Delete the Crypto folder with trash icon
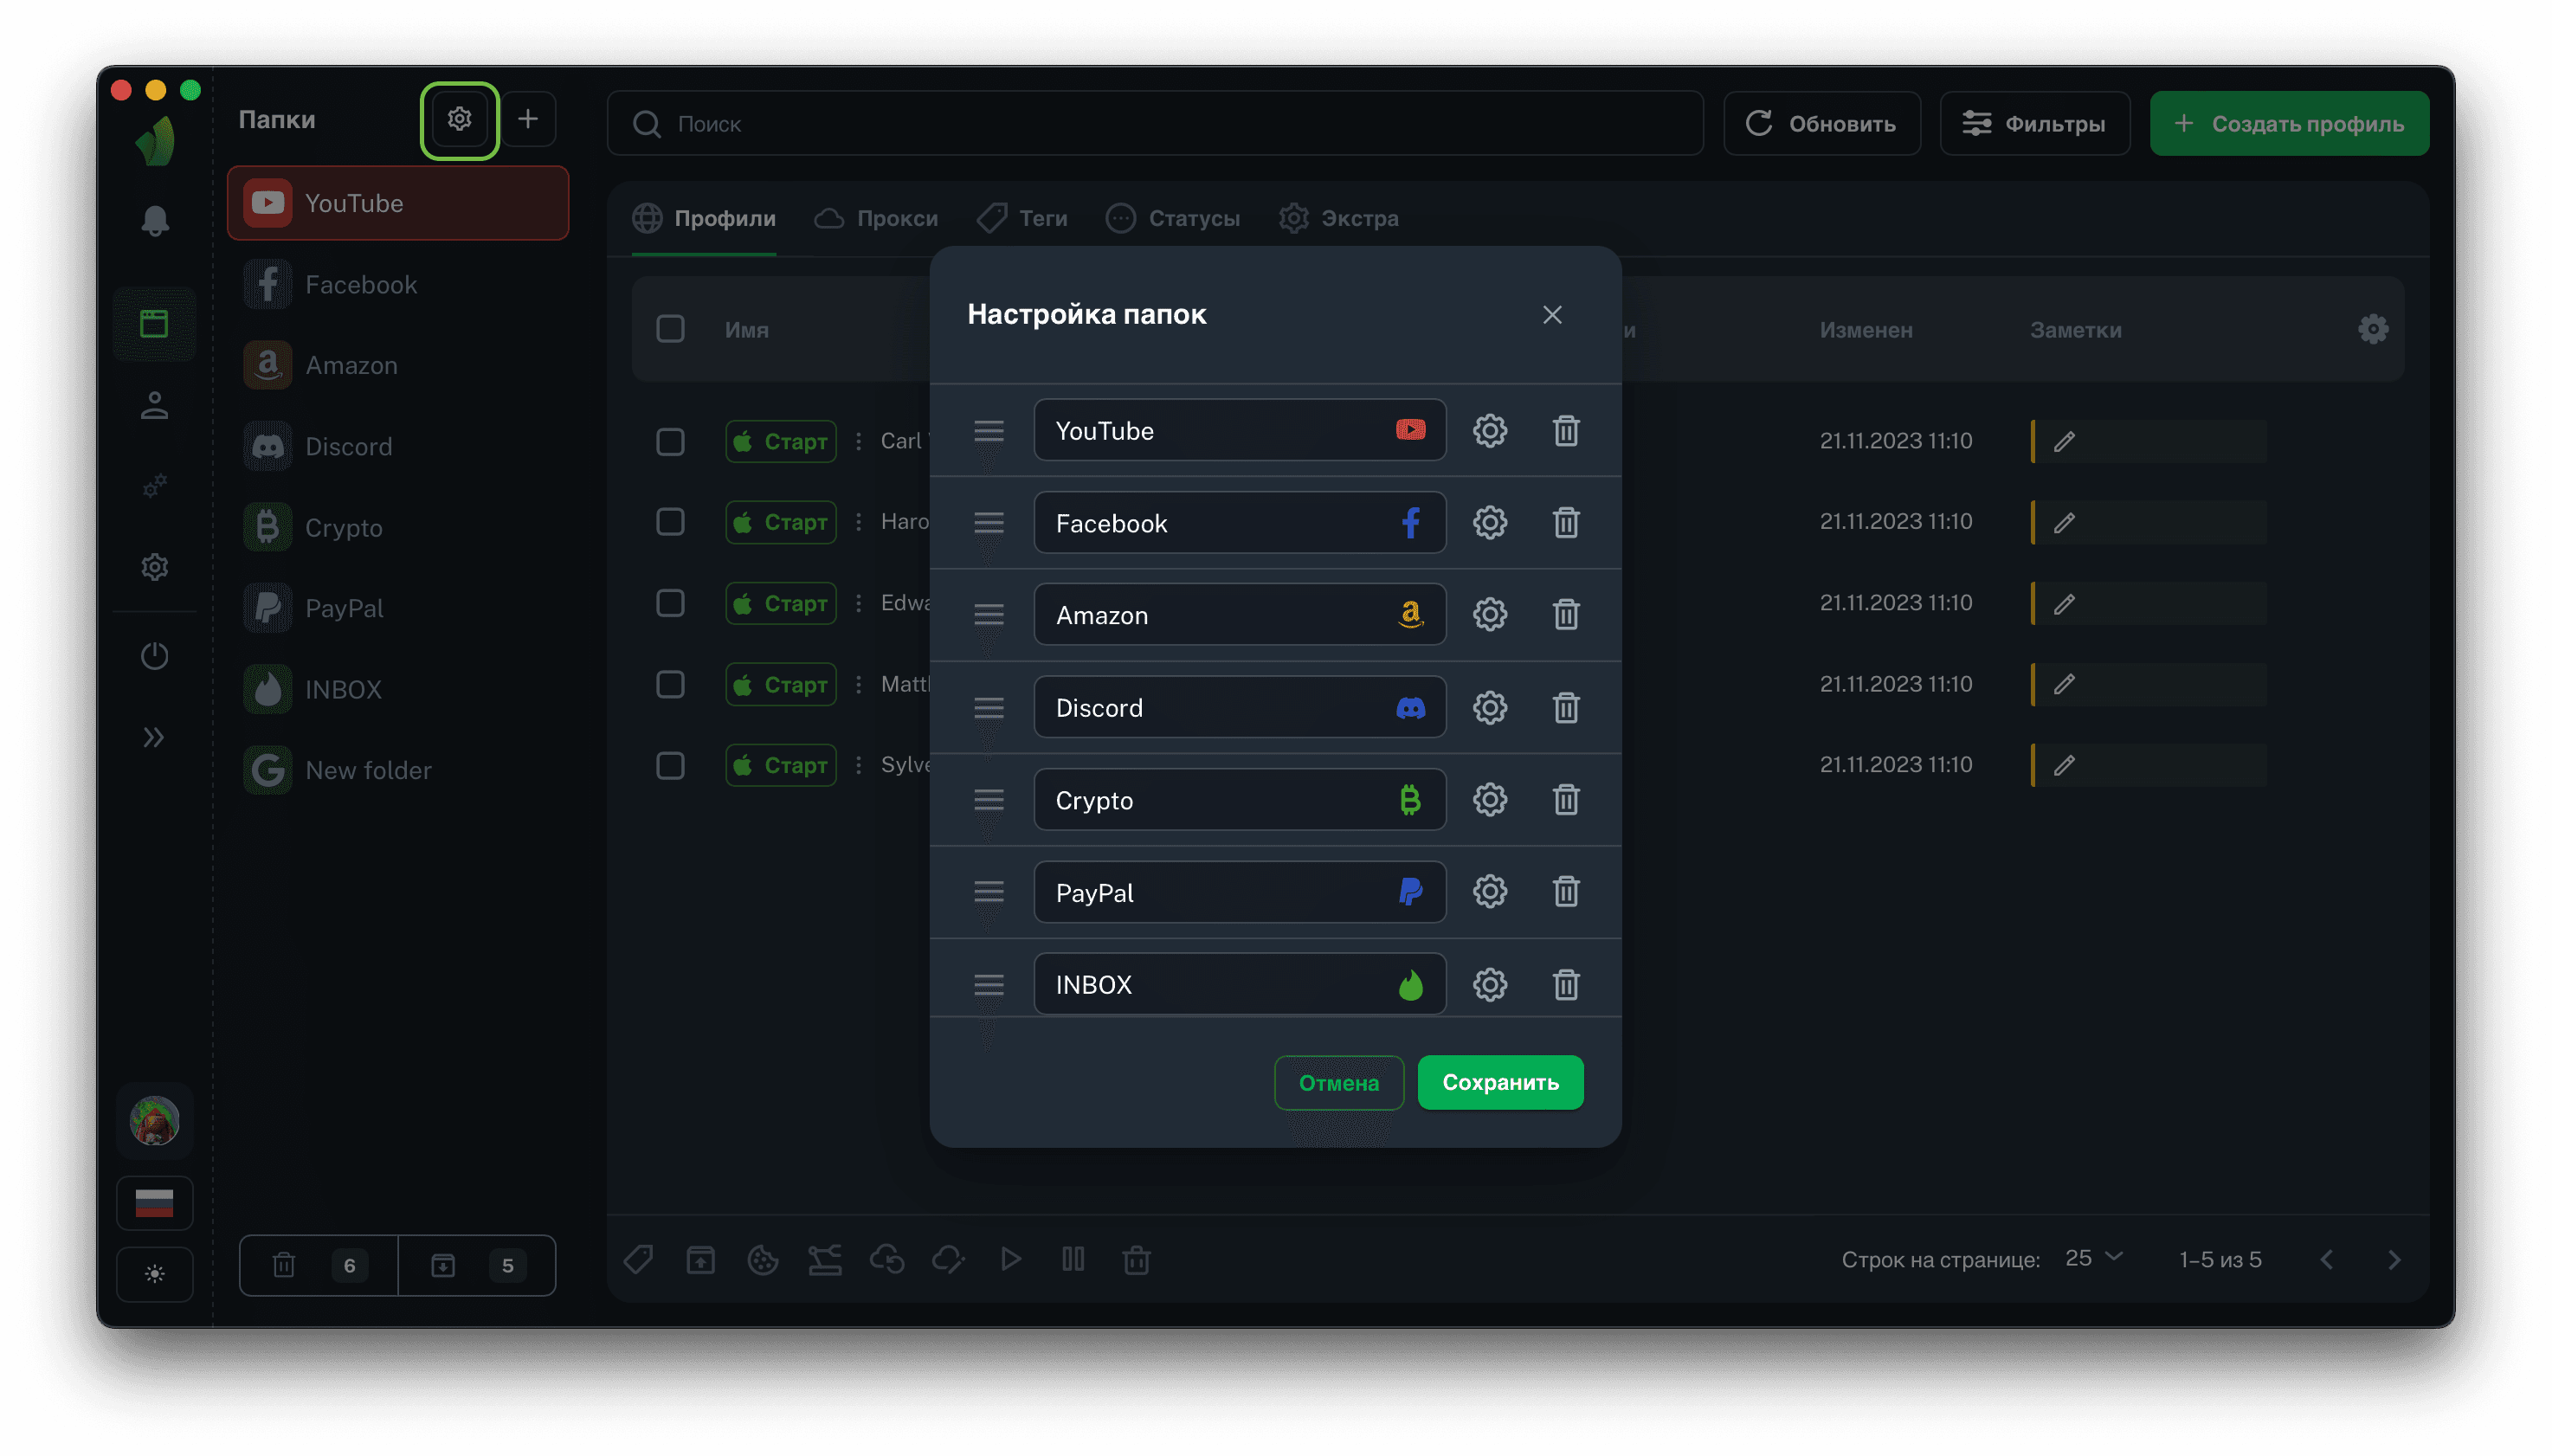Screen dimensions: 2552x1456 click(1565, 800)
